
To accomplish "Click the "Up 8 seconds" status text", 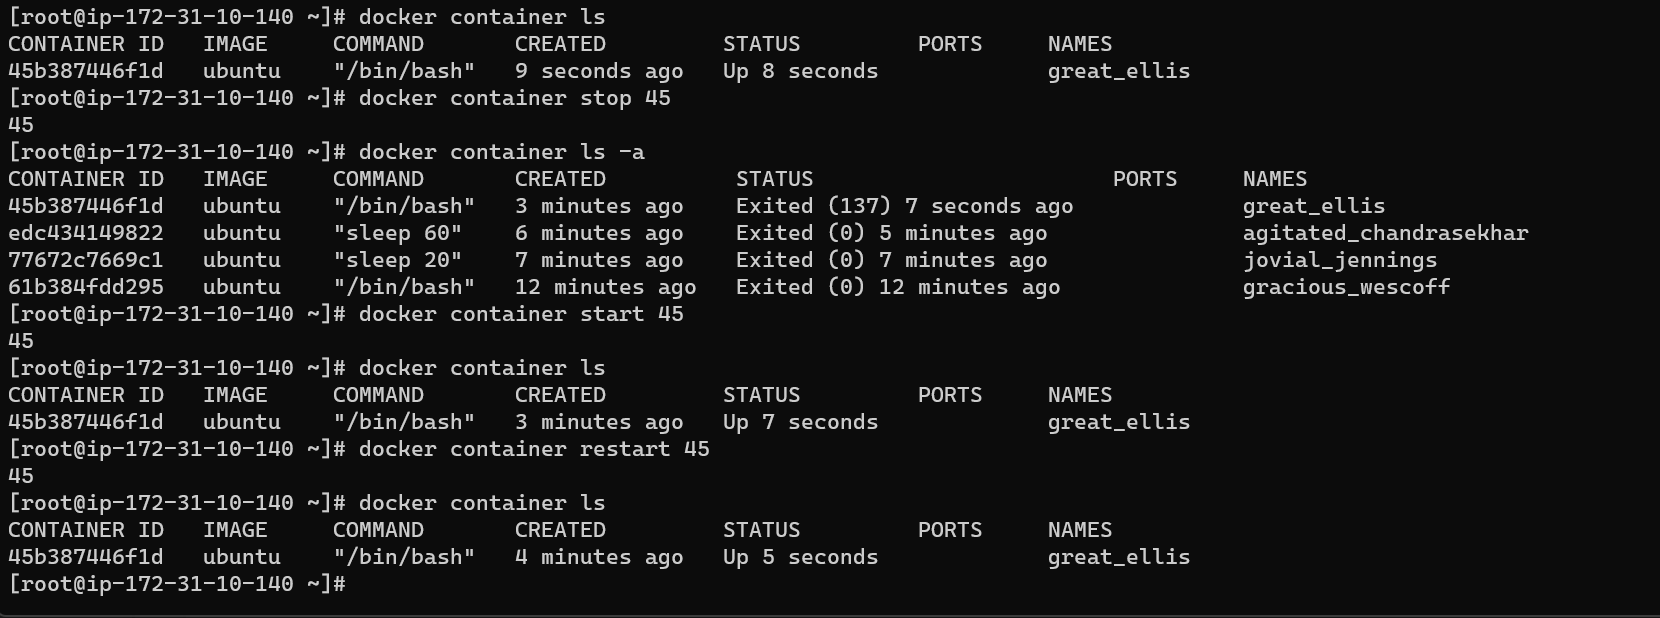I will point(801,71).
